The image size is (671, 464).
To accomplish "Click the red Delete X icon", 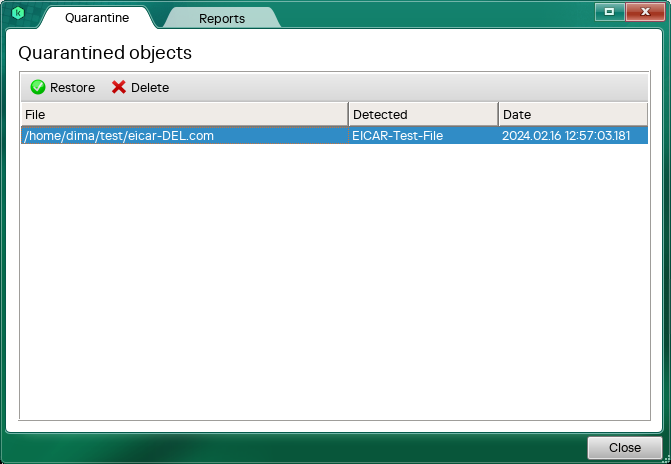I will click(x=119, y=87).
